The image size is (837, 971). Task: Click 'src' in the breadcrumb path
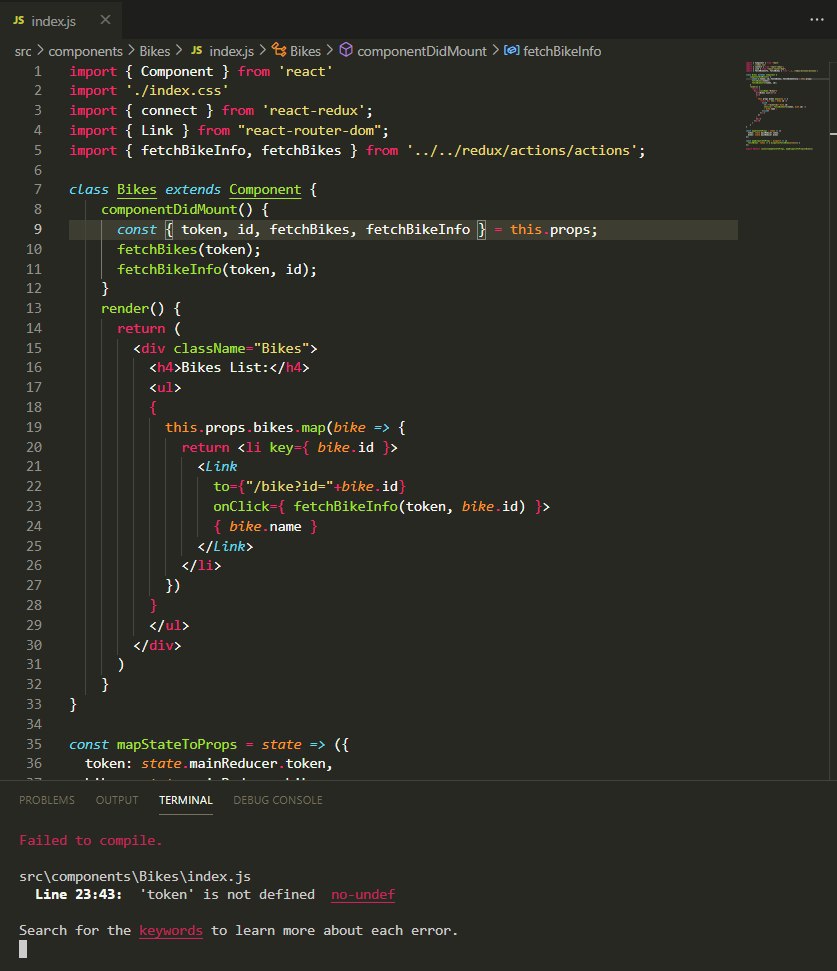23,51
